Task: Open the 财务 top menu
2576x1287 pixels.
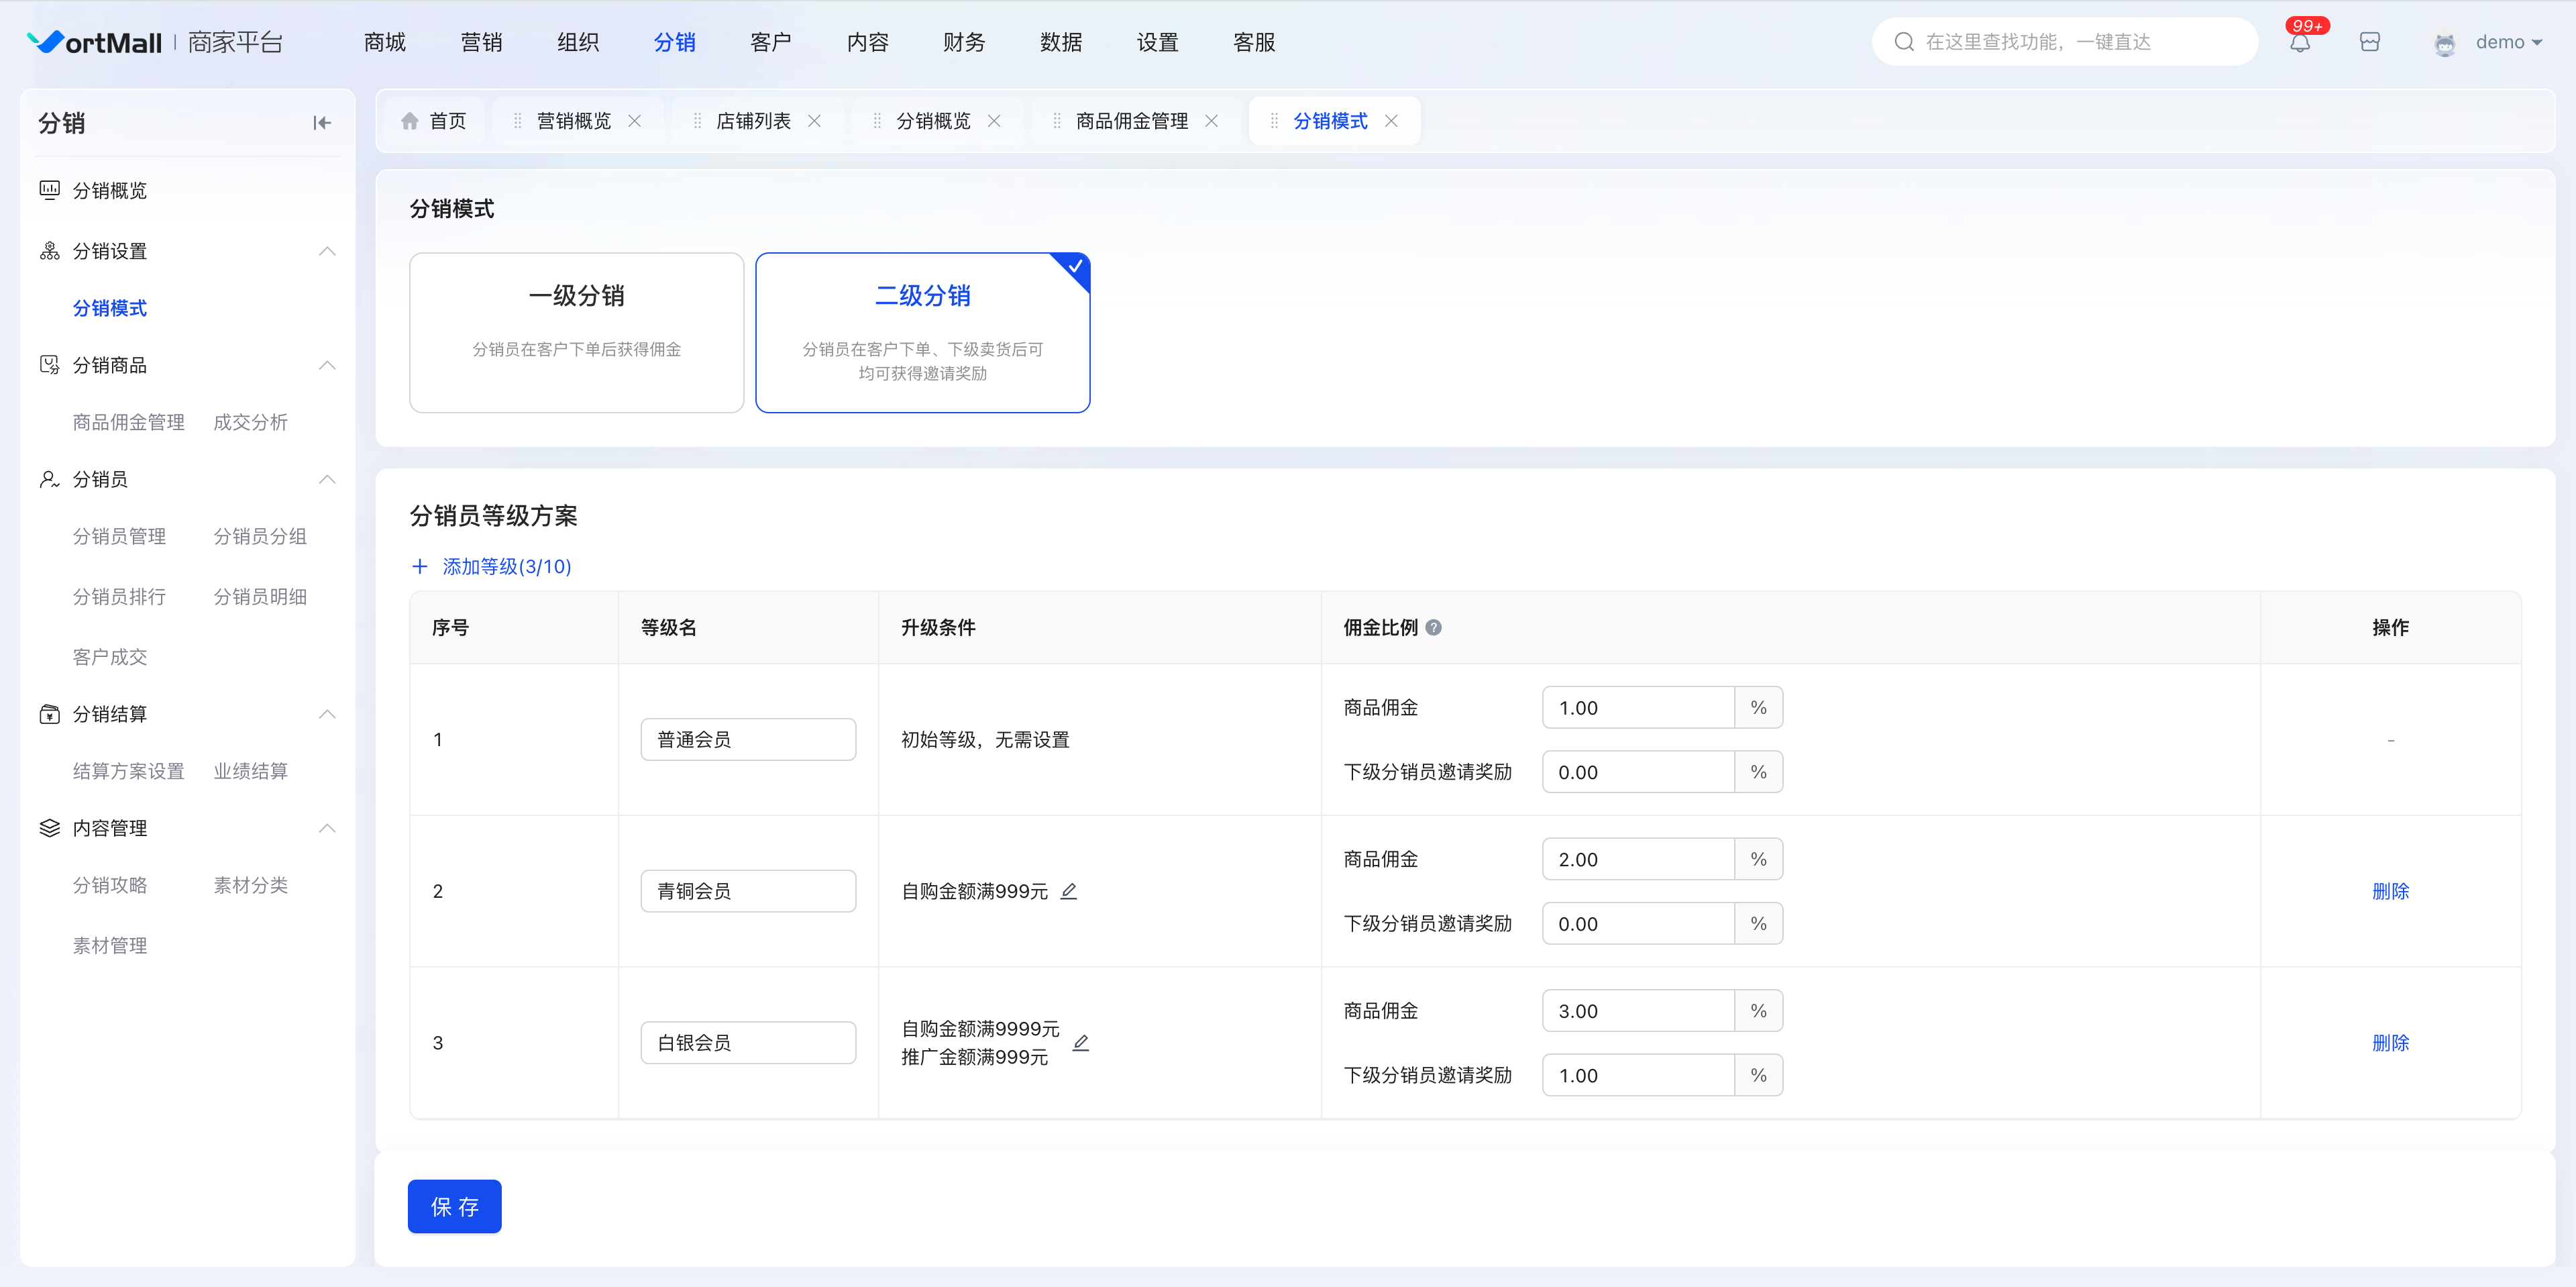Action: tap(964, 42)
